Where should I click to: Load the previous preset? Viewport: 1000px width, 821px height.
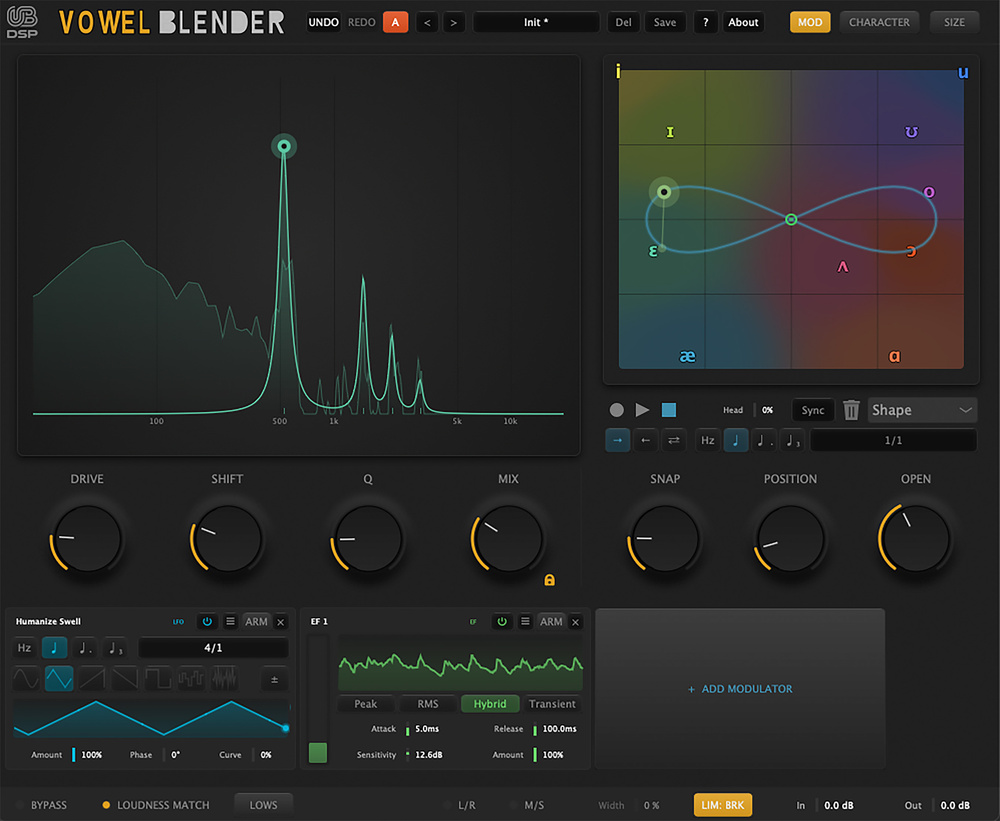click(x=427, y=22)
